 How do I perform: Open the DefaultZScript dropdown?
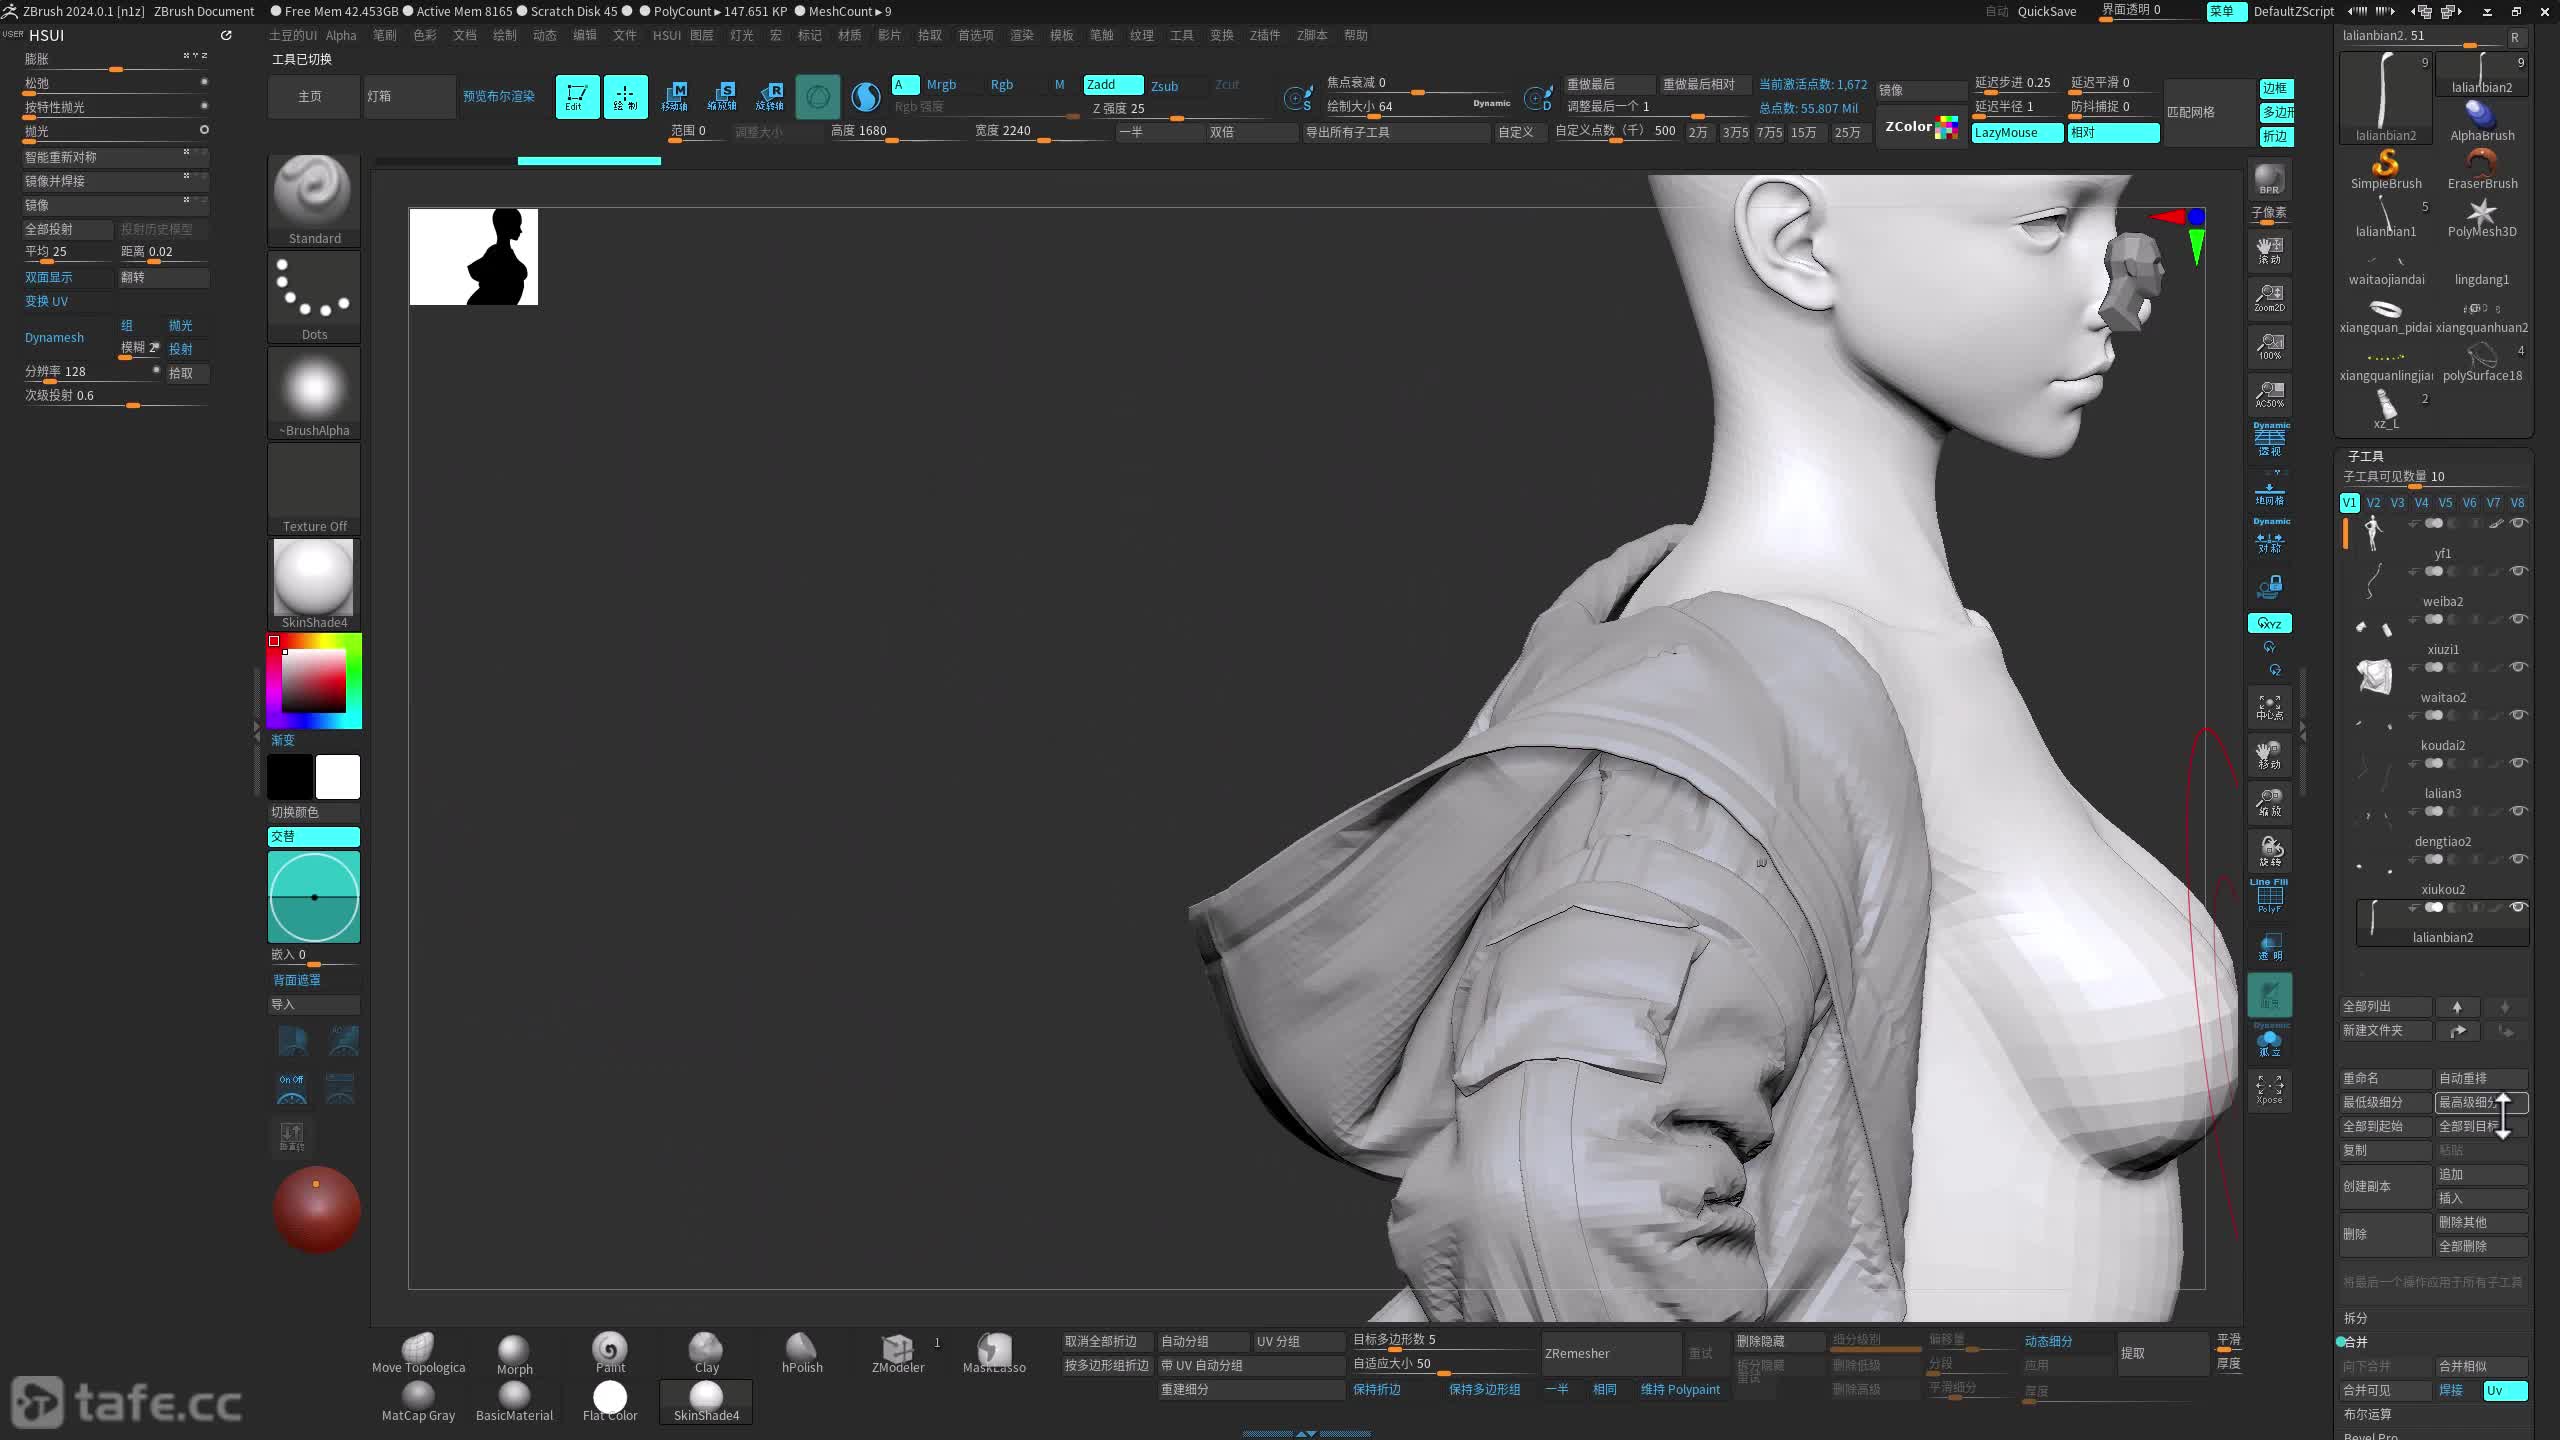(2293, 11)
